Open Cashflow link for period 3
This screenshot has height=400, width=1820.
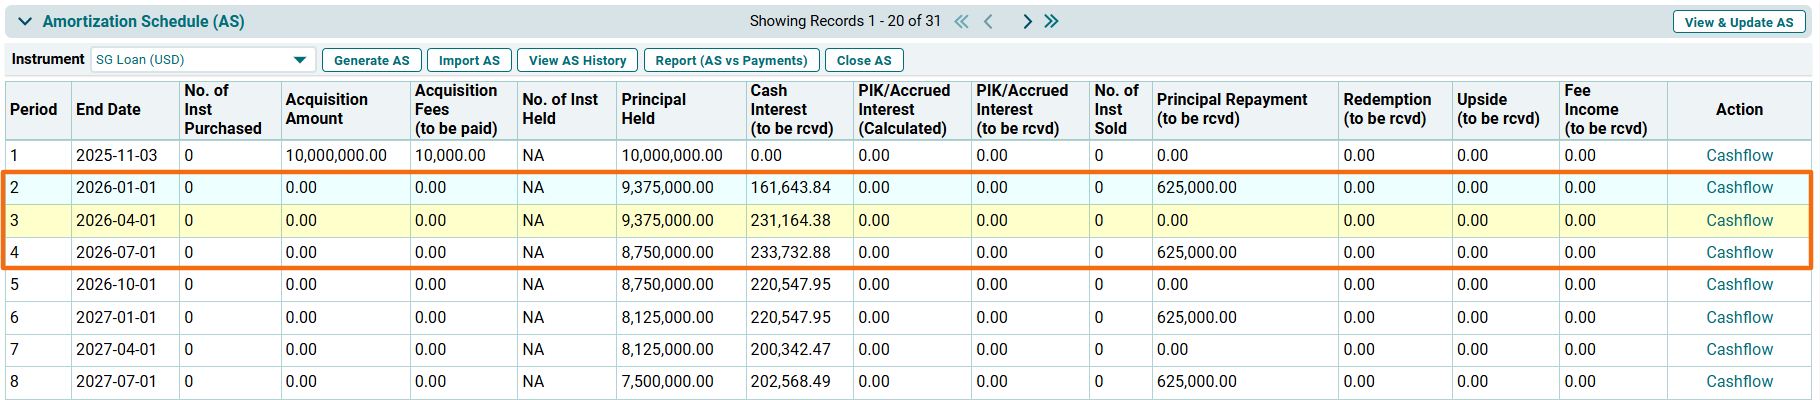coord(1739,220)
